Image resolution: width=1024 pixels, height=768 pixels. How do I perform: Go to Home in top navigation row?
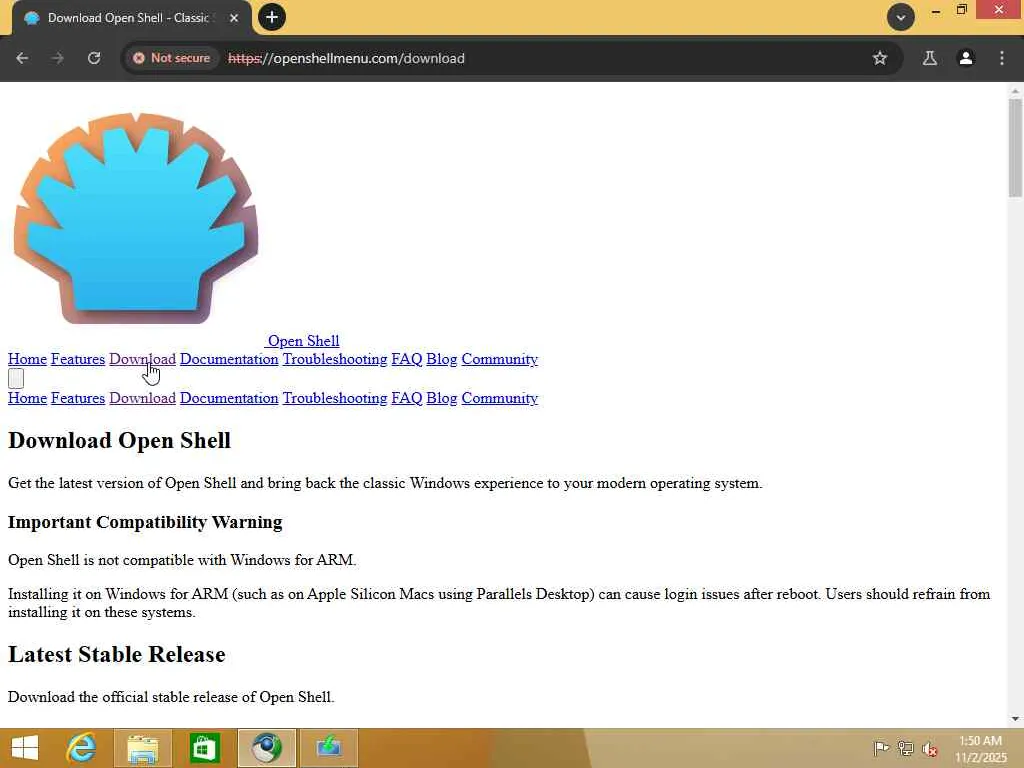point(27,359)
